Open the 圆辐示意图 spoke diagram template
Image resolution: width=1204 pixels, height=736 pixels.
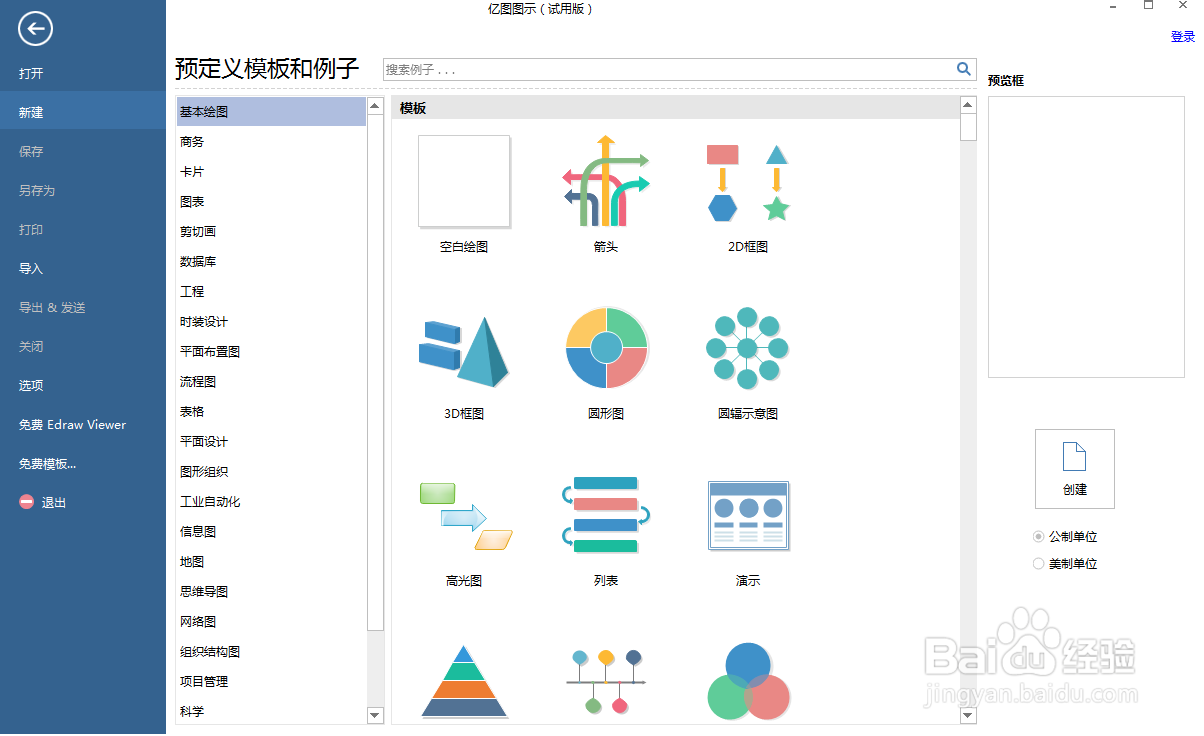747,348
